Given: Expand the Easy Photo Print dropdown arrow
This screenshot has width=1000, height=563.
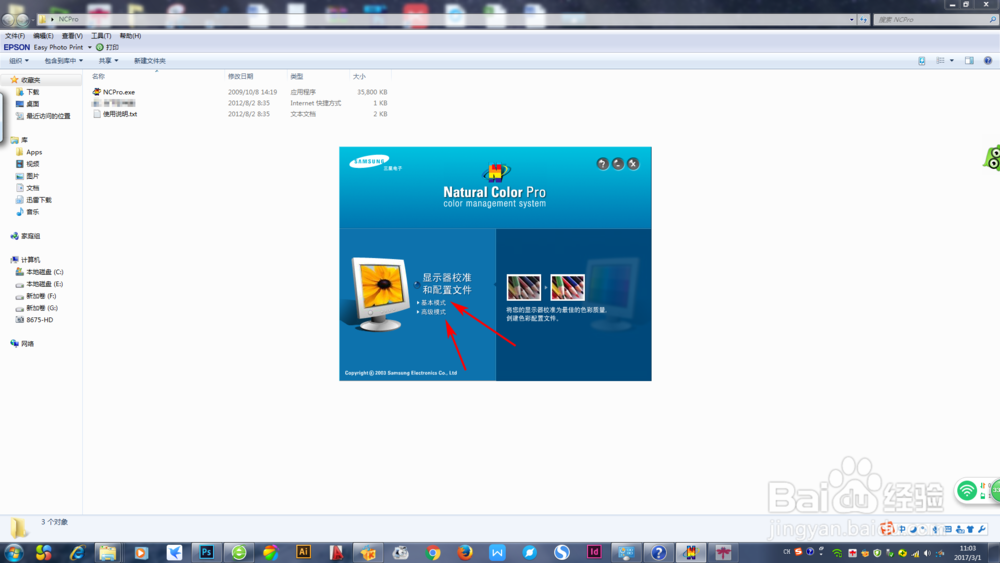Looking at the screenshot, I should click(89, 47).
